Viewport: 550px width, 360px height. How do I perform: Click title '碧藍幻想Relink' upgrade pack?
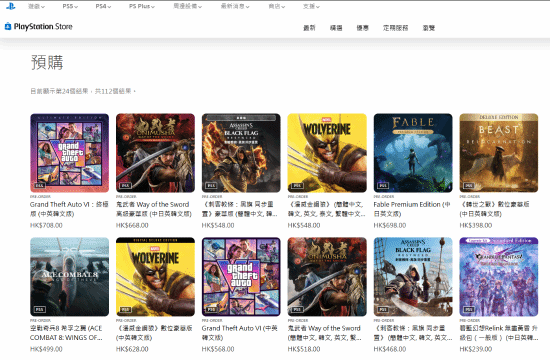pyautogui.click(x=499, y=333)
